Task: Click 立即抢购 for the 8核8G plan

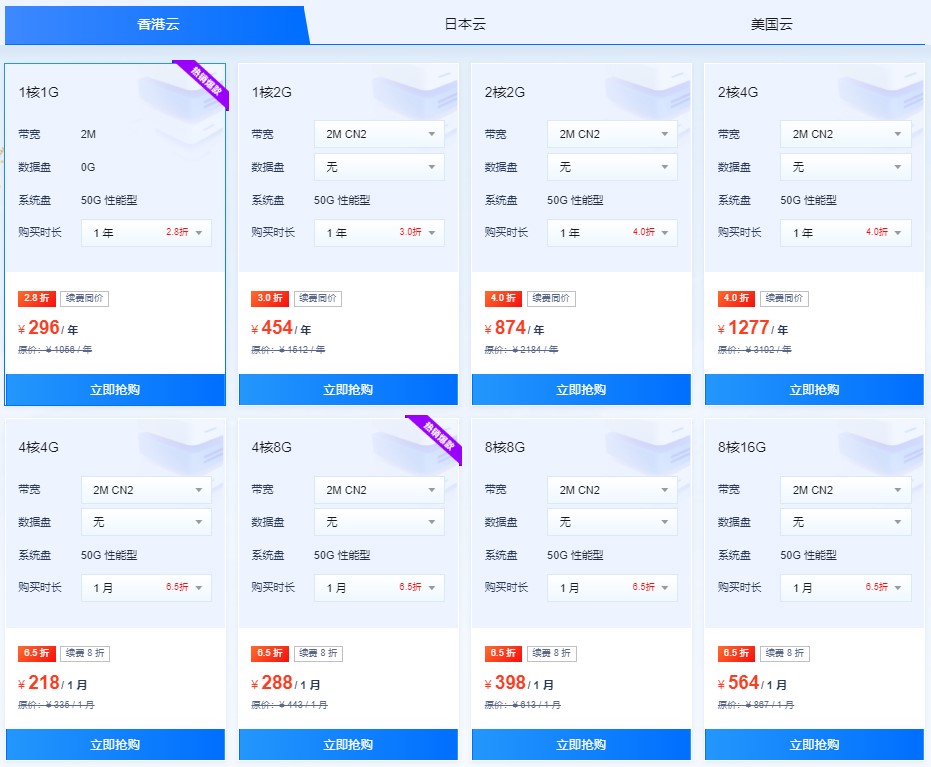Action: 581,744
